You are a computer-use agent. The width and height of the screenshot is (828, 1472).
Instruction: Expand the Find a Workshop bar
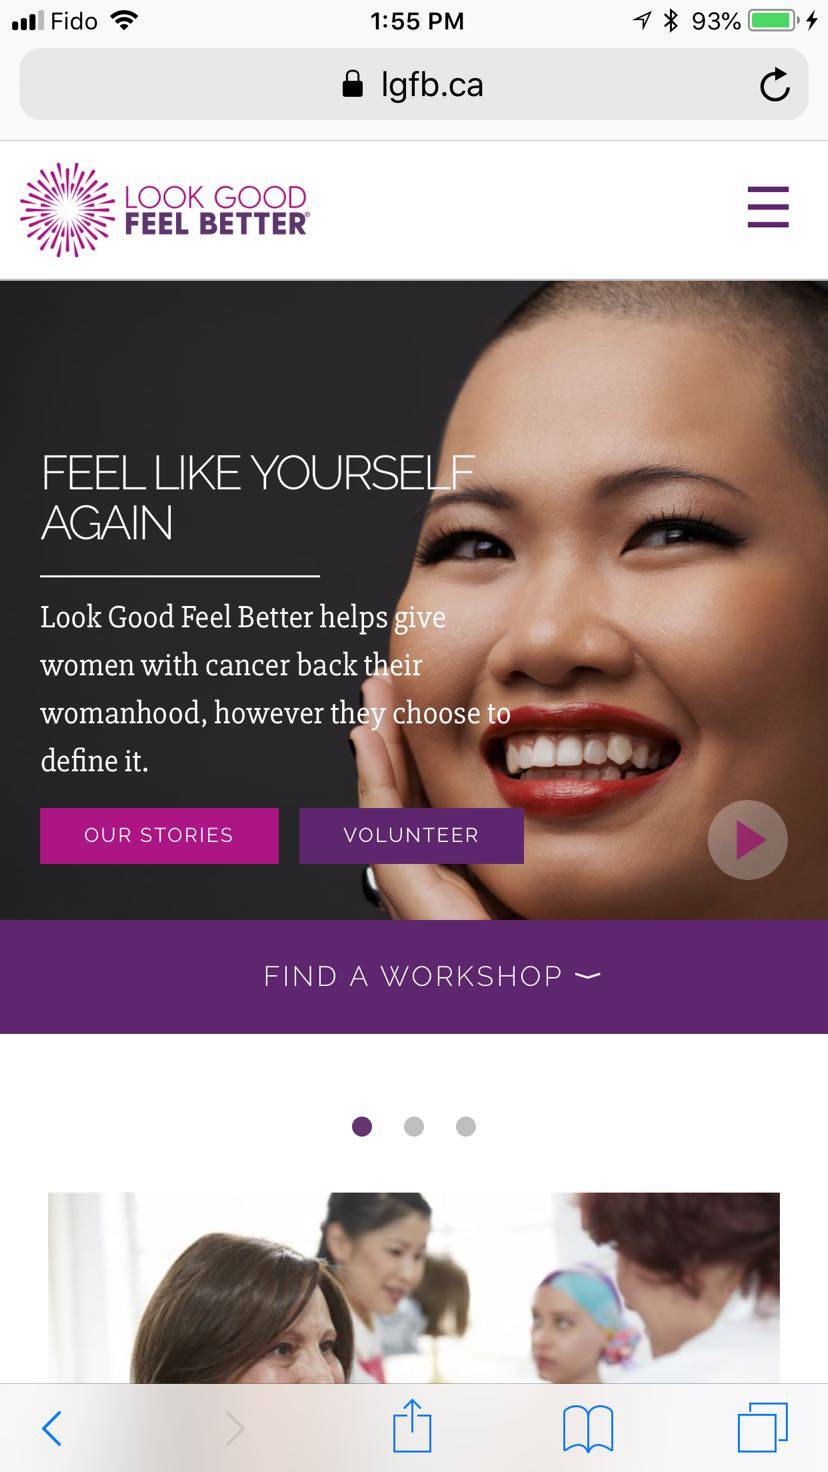(414, 977)
